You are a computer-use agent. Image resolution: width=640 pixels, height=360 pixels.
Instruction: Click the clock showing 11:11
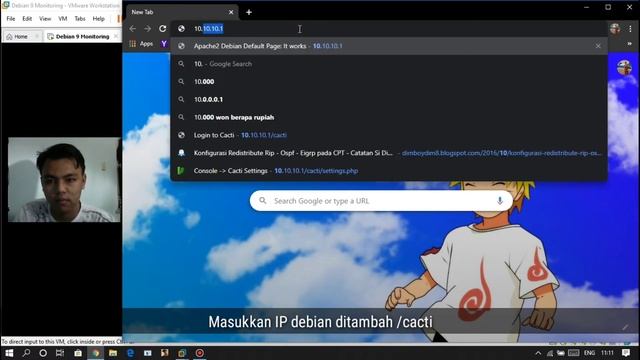(x=607, y=353)
